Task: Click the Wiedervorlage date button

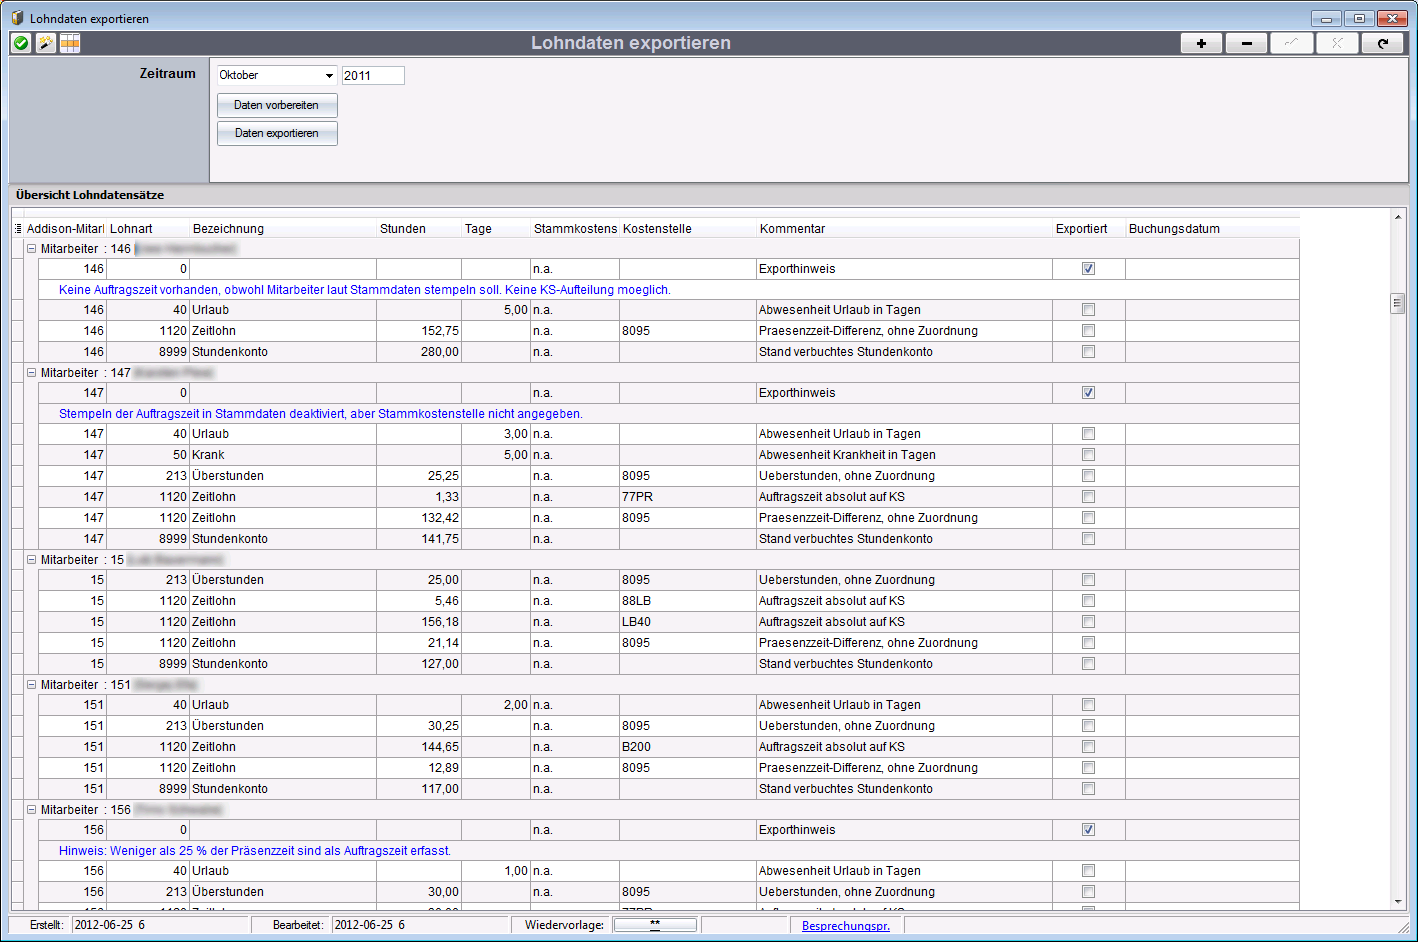Action: coord(655,925)
